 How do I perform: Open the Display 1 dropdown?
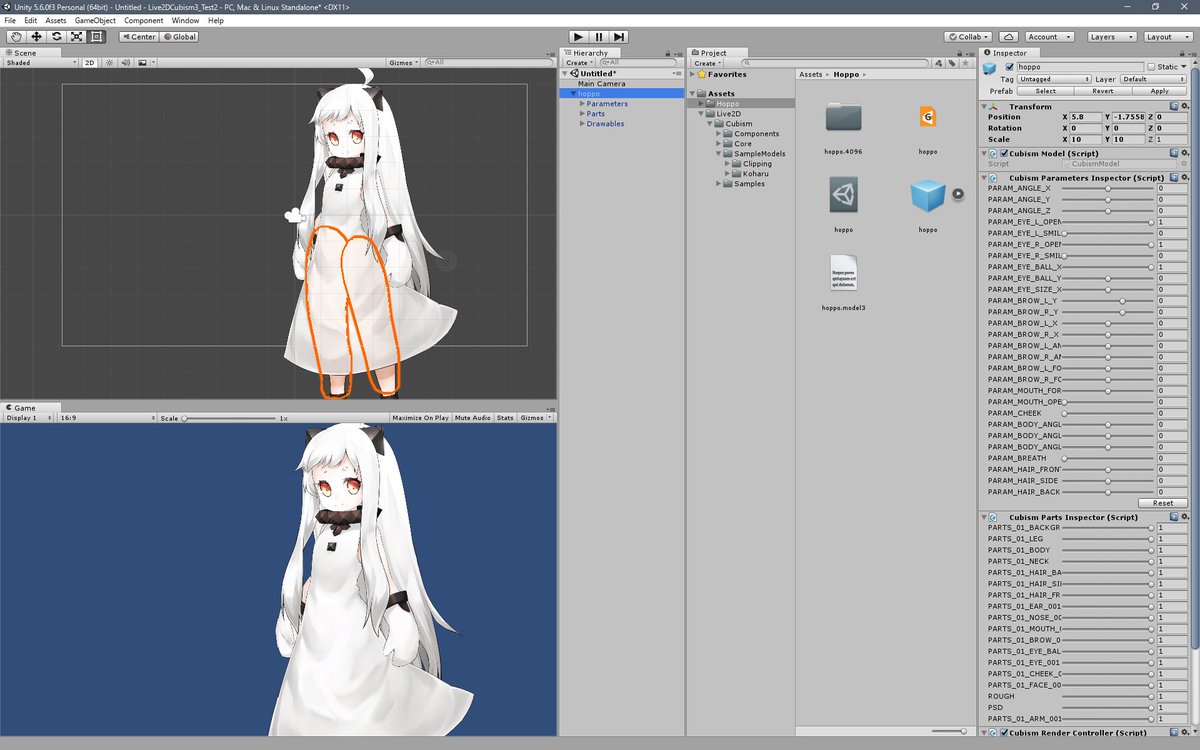(x=29, y=418)
